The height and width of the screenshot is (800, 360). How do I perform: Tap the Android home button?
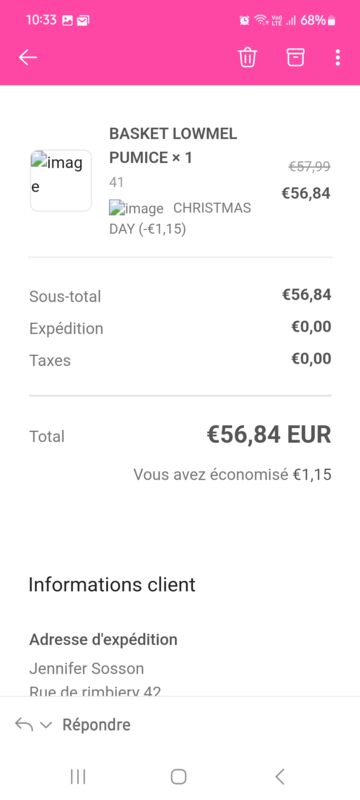pos(178,777)
